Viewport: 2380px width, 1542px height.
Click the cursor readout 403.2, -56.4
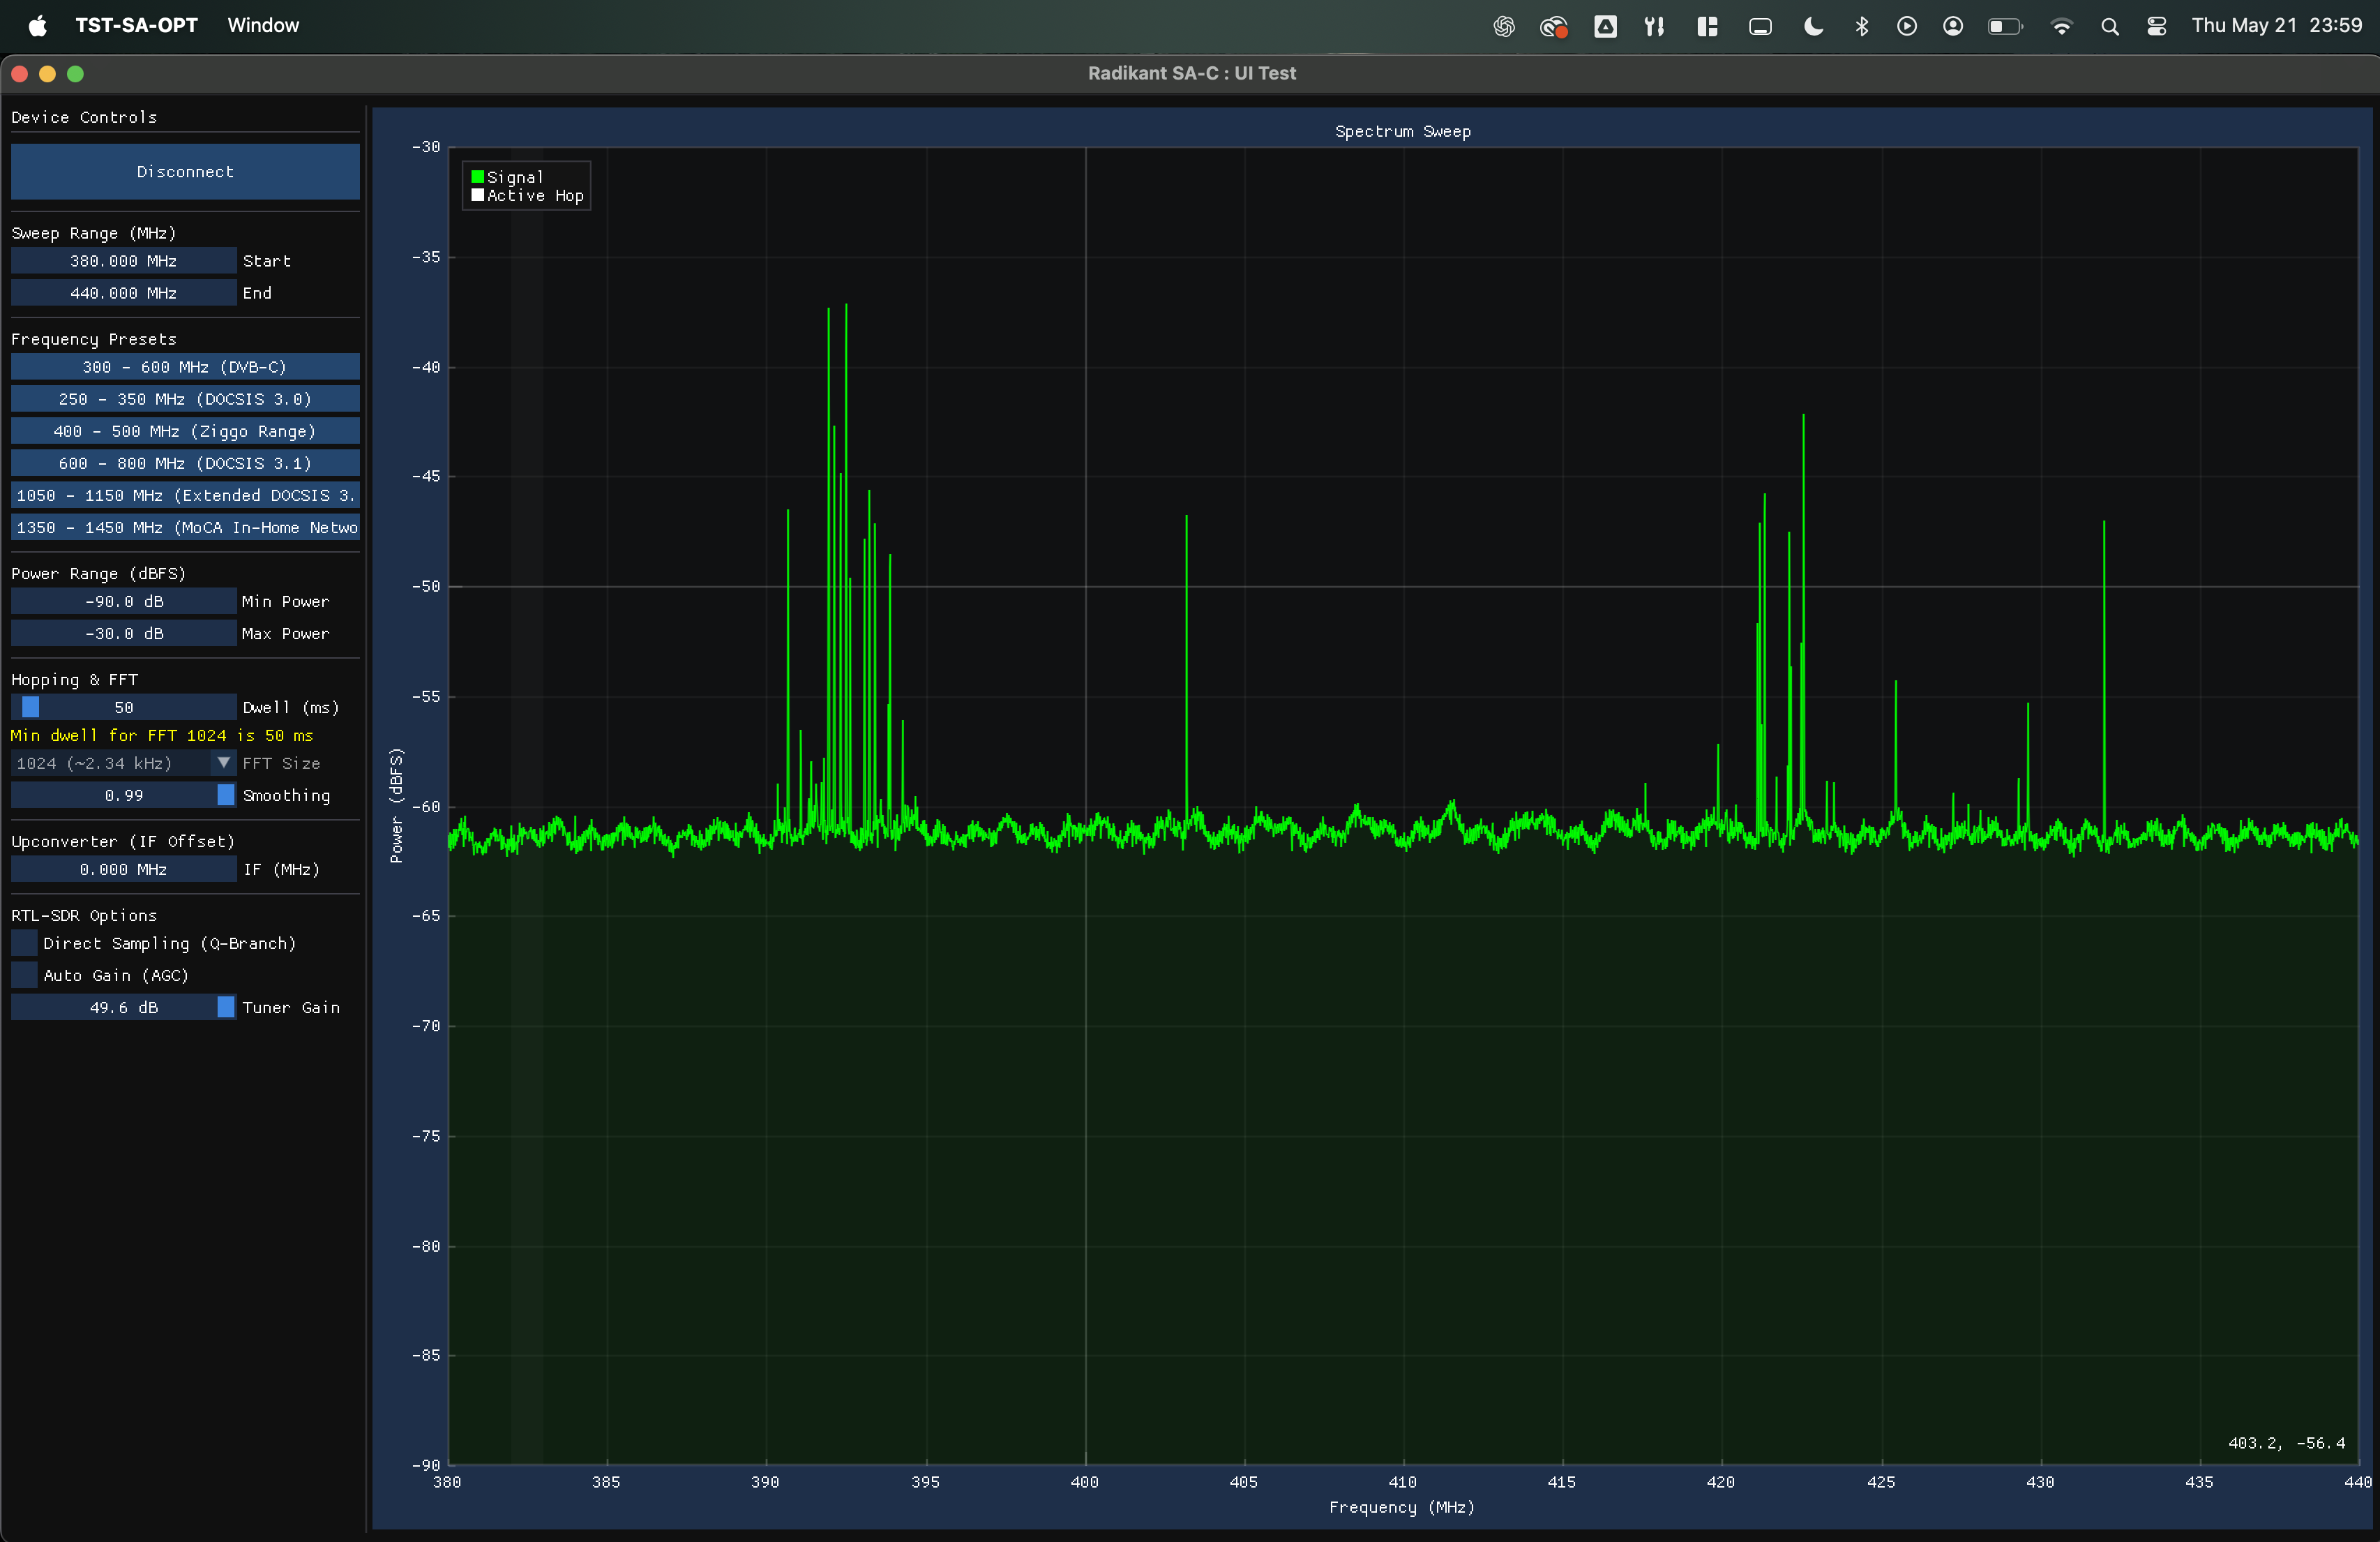pyautogui.click(x=2286, y=1442)
